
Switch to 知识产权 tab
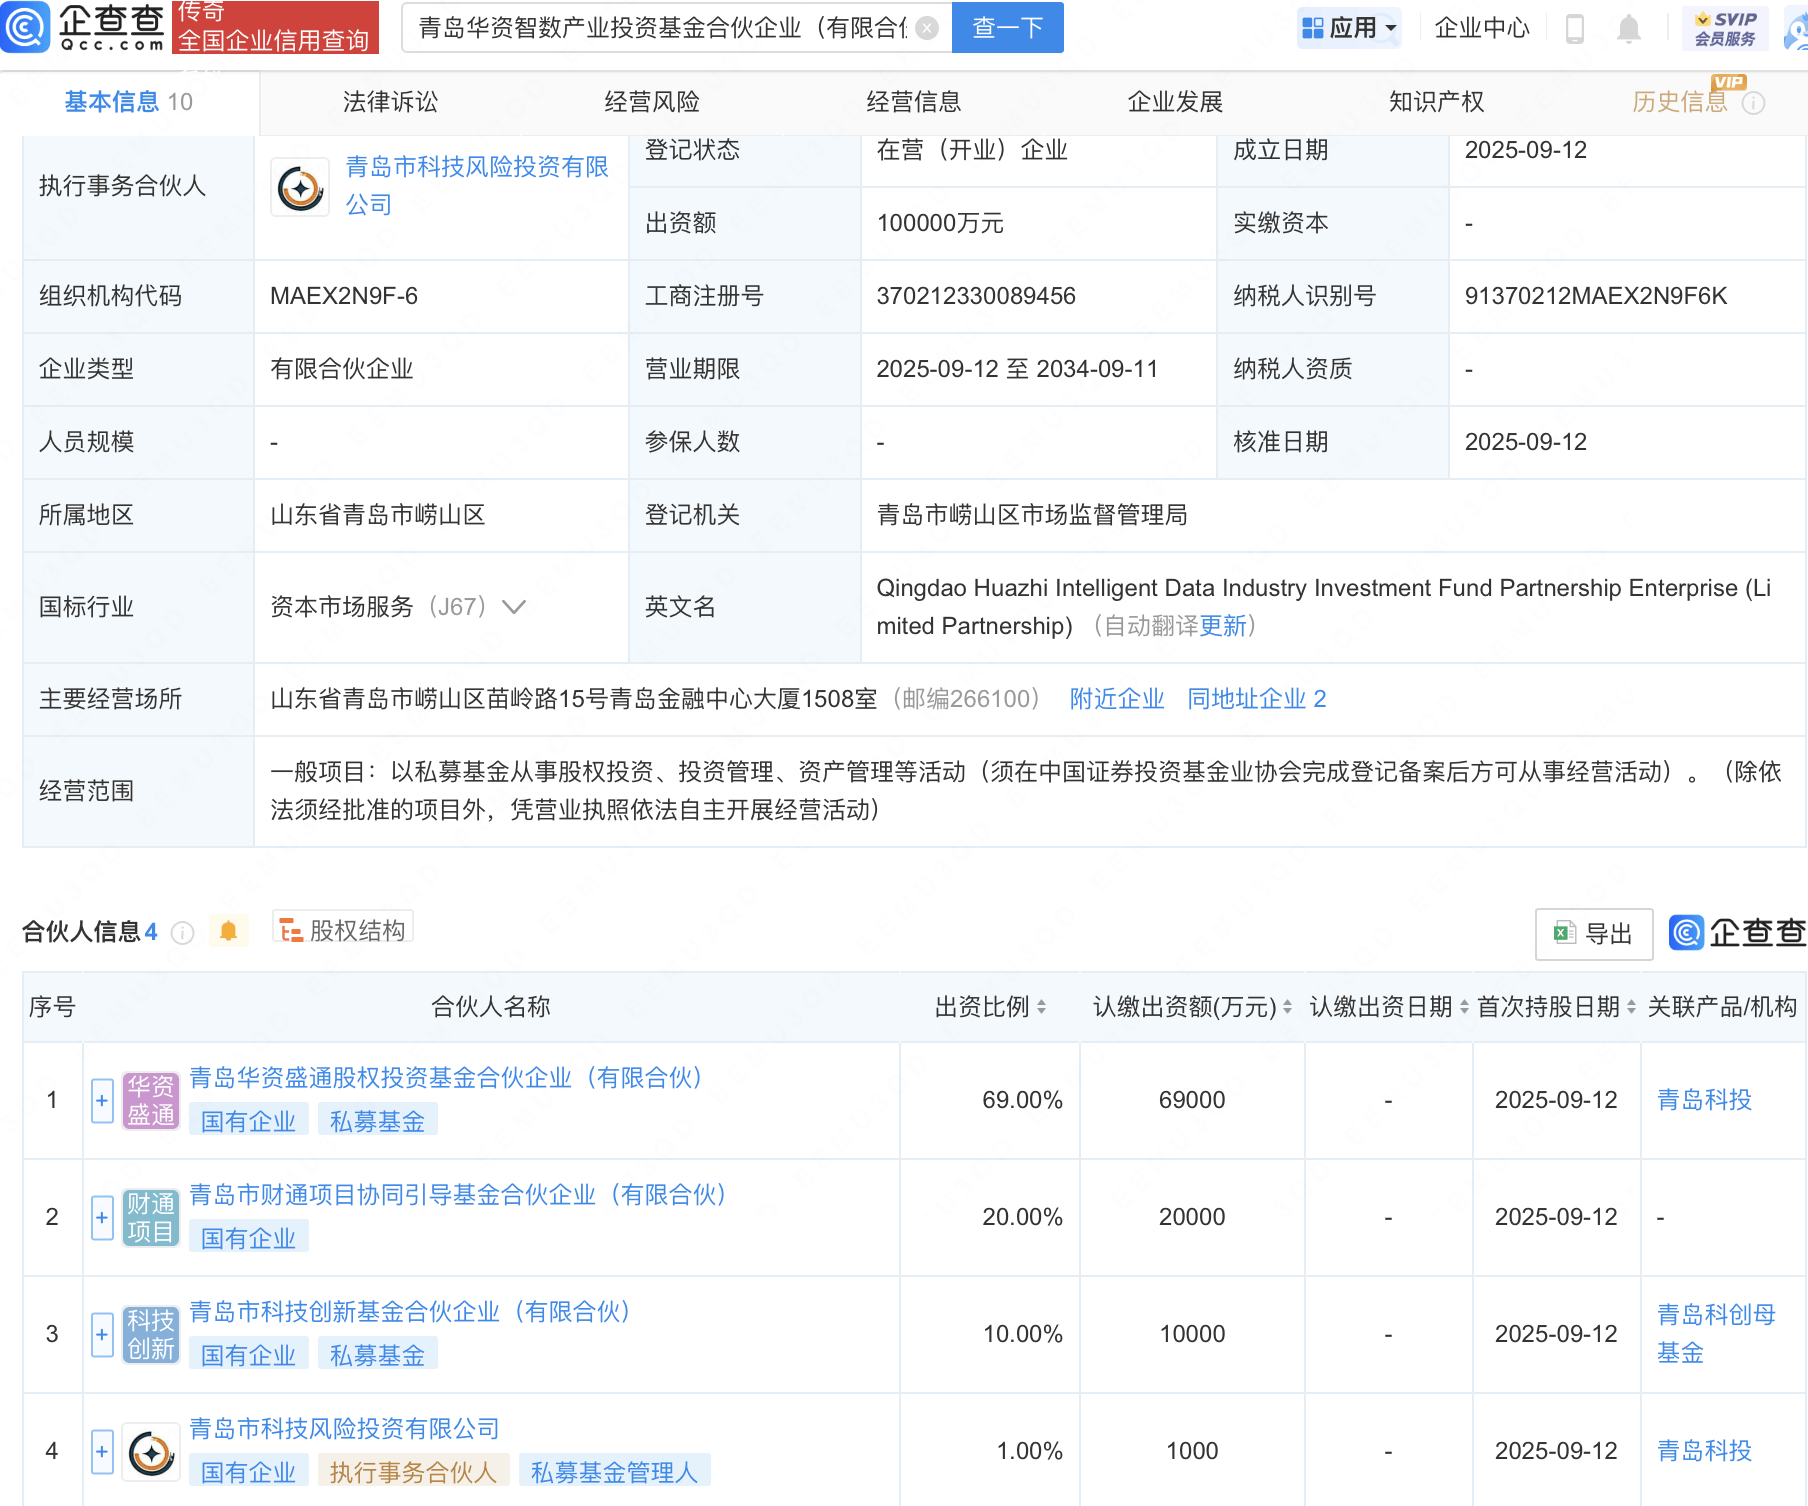[1436, 102]
